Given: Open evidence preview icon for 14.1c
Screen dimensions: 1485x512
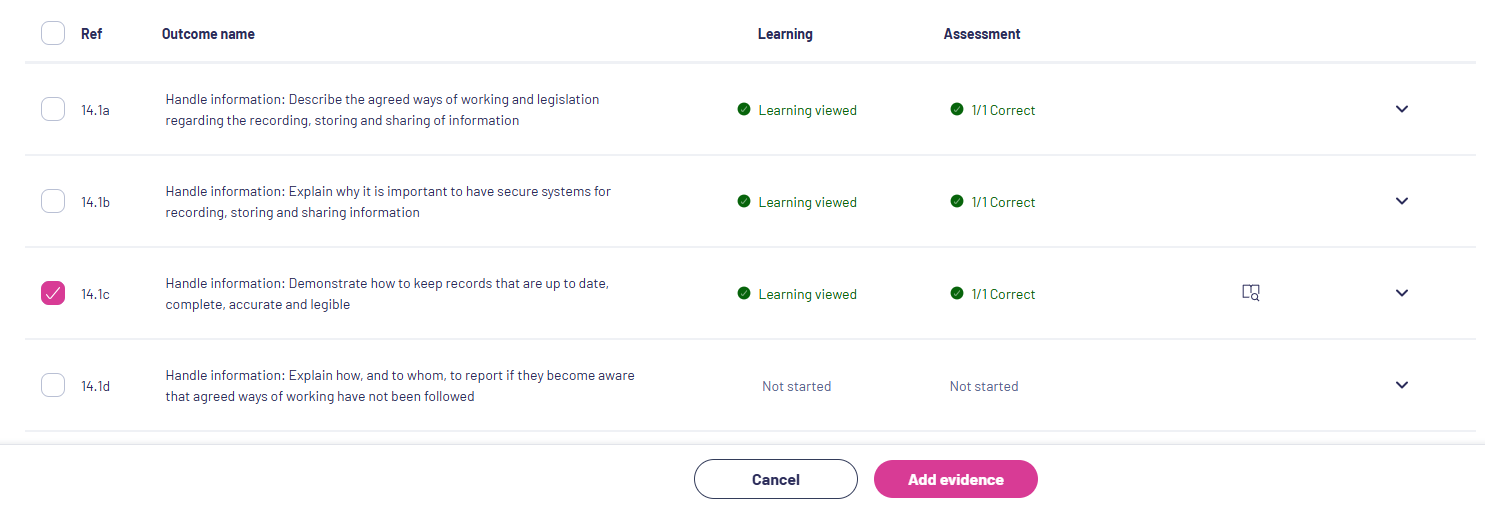Looking at the screenshot, I should point(1250,293).
